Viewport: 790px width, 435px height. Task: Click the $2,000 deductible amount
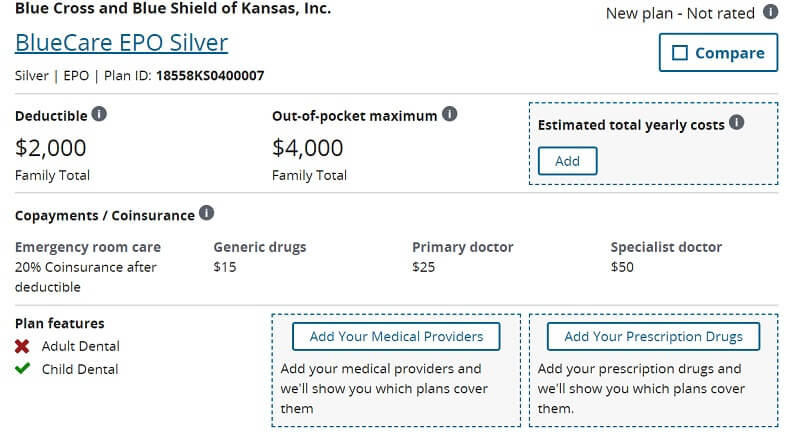[51, 148]
